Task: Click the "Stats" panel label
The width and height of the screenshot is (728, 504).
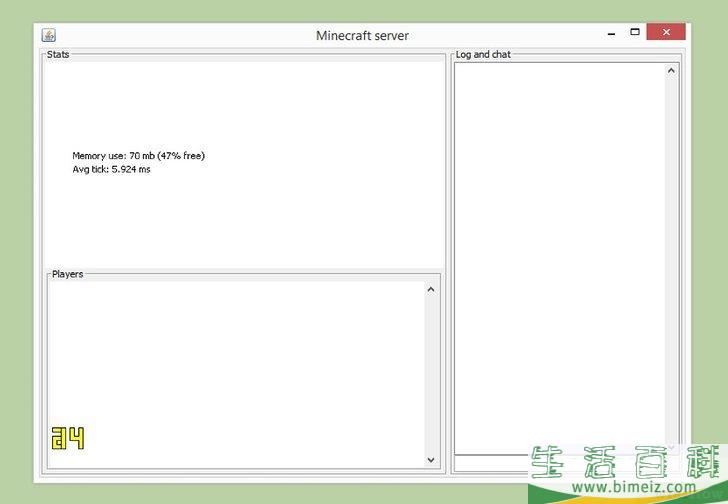Action: (x=58, y=54)
